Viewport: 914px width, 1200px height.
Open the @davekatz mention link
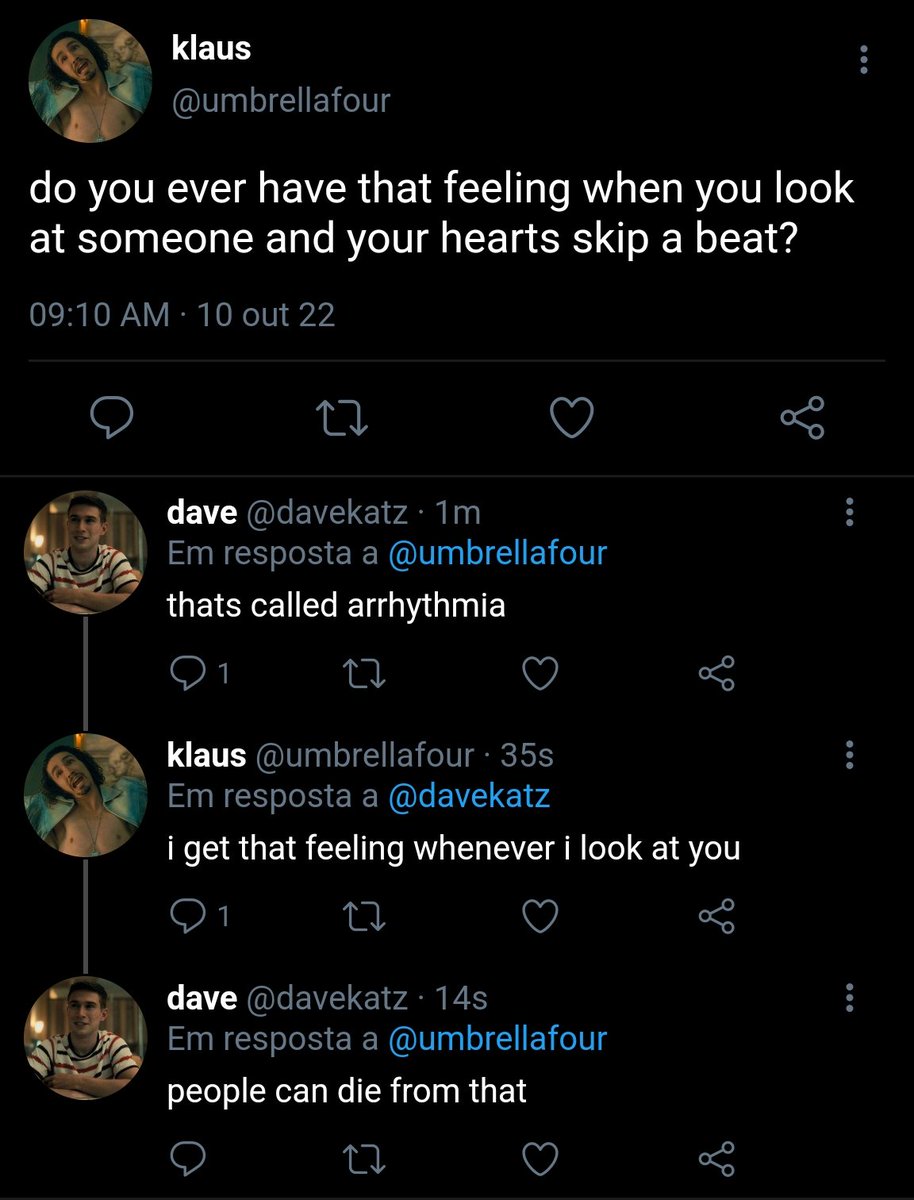point(468,796)
